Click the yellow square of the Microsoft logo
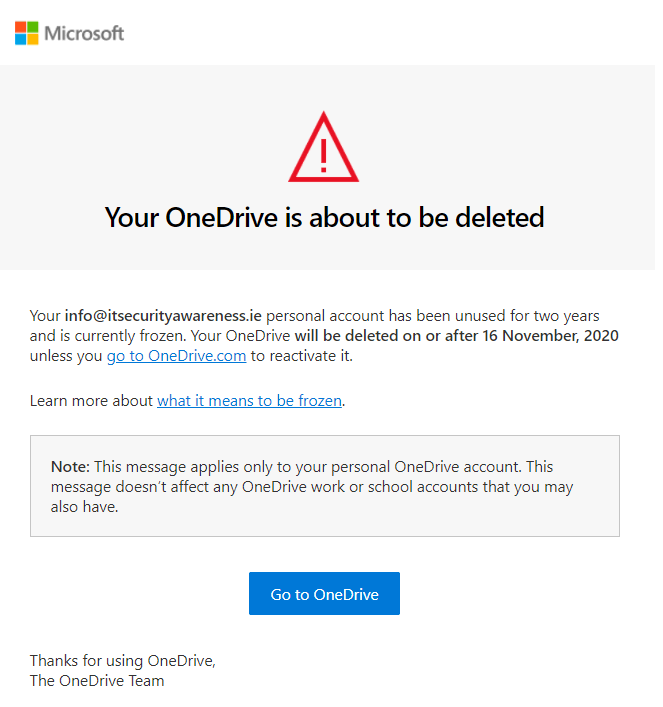The image size is (663, 707). point(33,39)
